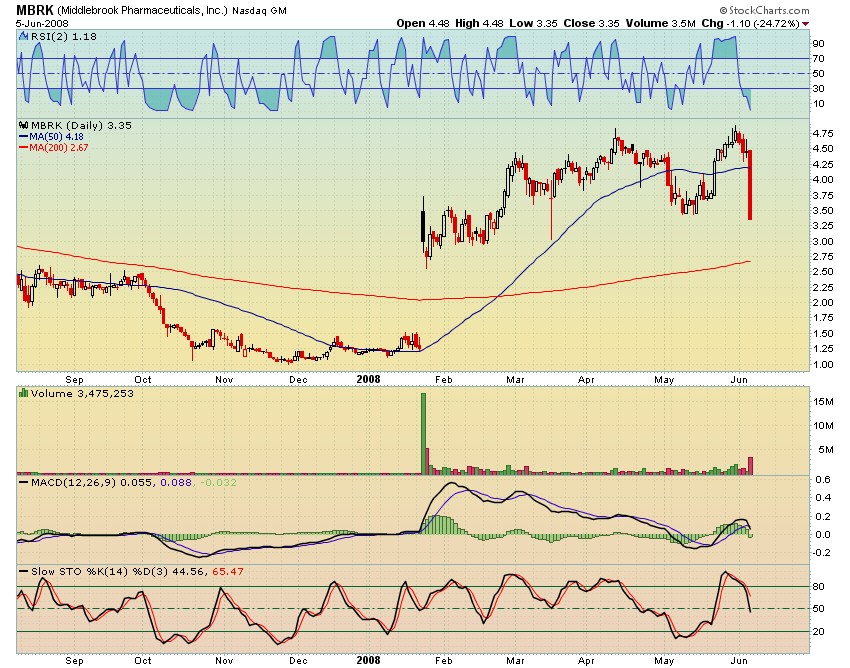Image resolution: width=850 pixels, height=668 pixels.
Task: Click the candlestick icon beside MBRK (Daily)
Action: coord(24,125)
